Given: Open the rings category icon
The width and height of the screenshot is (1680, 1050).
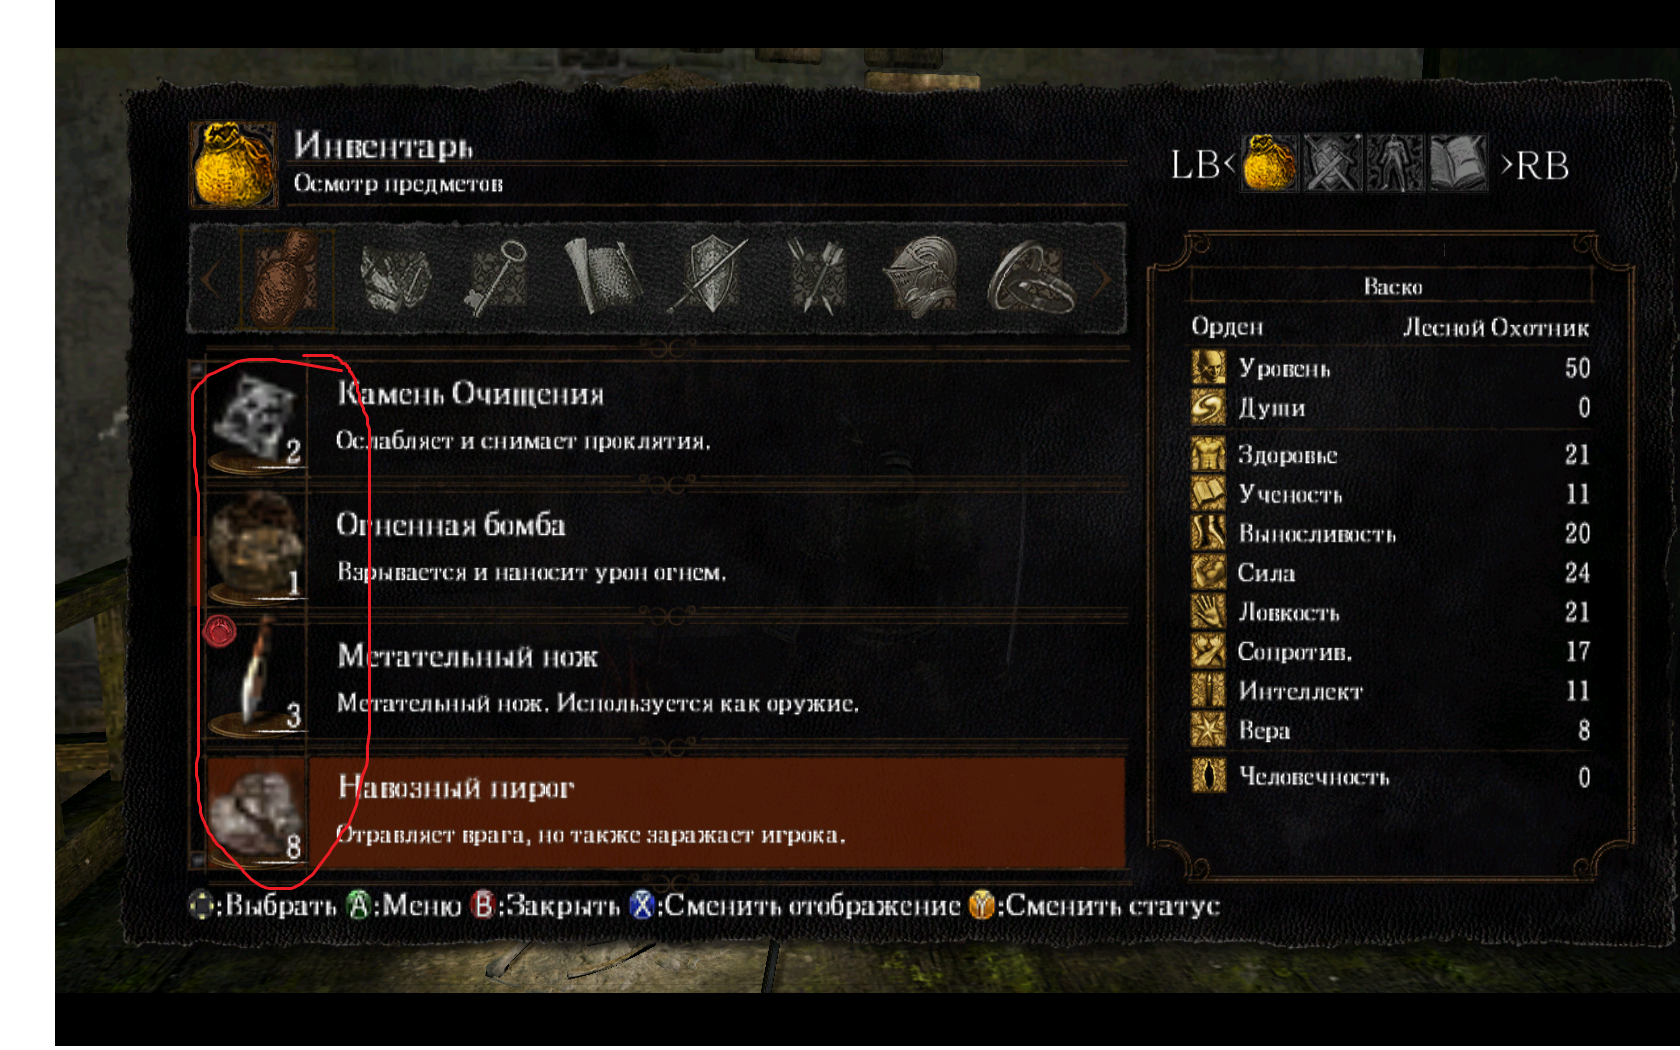Looking at the screenshot, I should (1031, 278).
